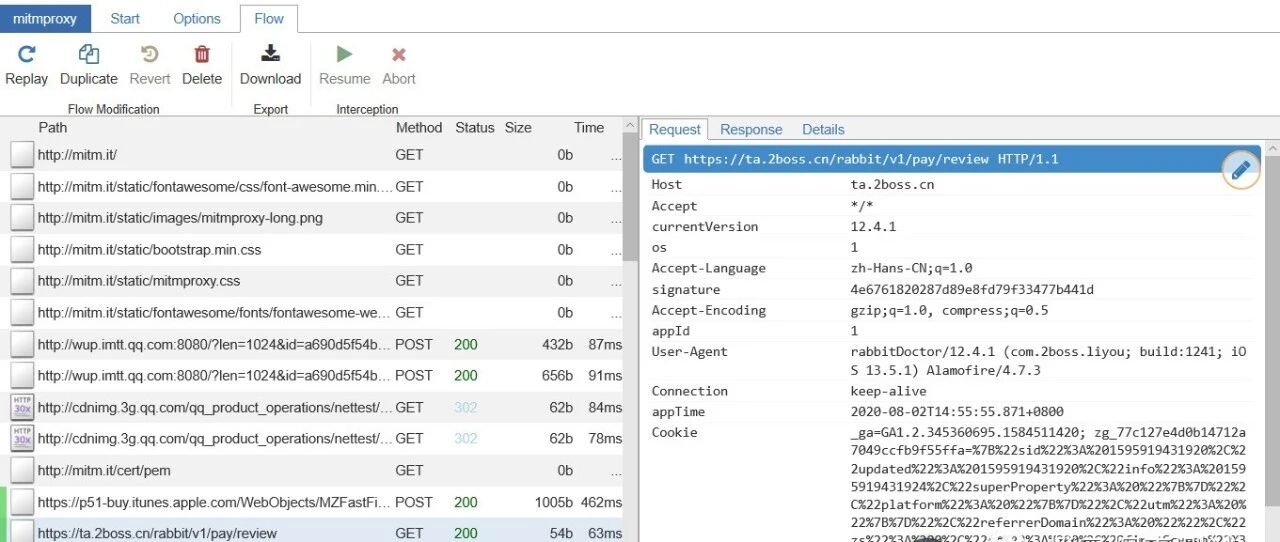Click icon of ta.2boss.cn pay/review row
Screen dimensions: 1280x542
coord(22,531)
